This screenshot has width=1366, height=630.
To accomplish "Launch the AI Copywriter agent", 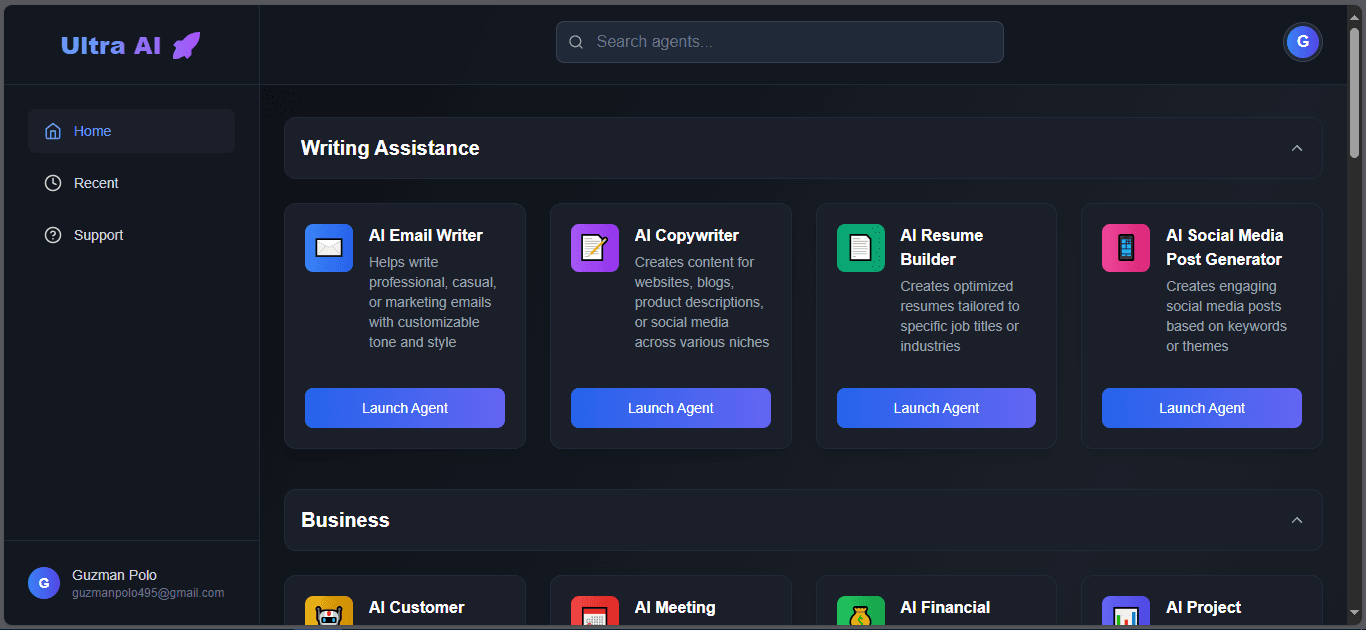I will coord(671,408).
